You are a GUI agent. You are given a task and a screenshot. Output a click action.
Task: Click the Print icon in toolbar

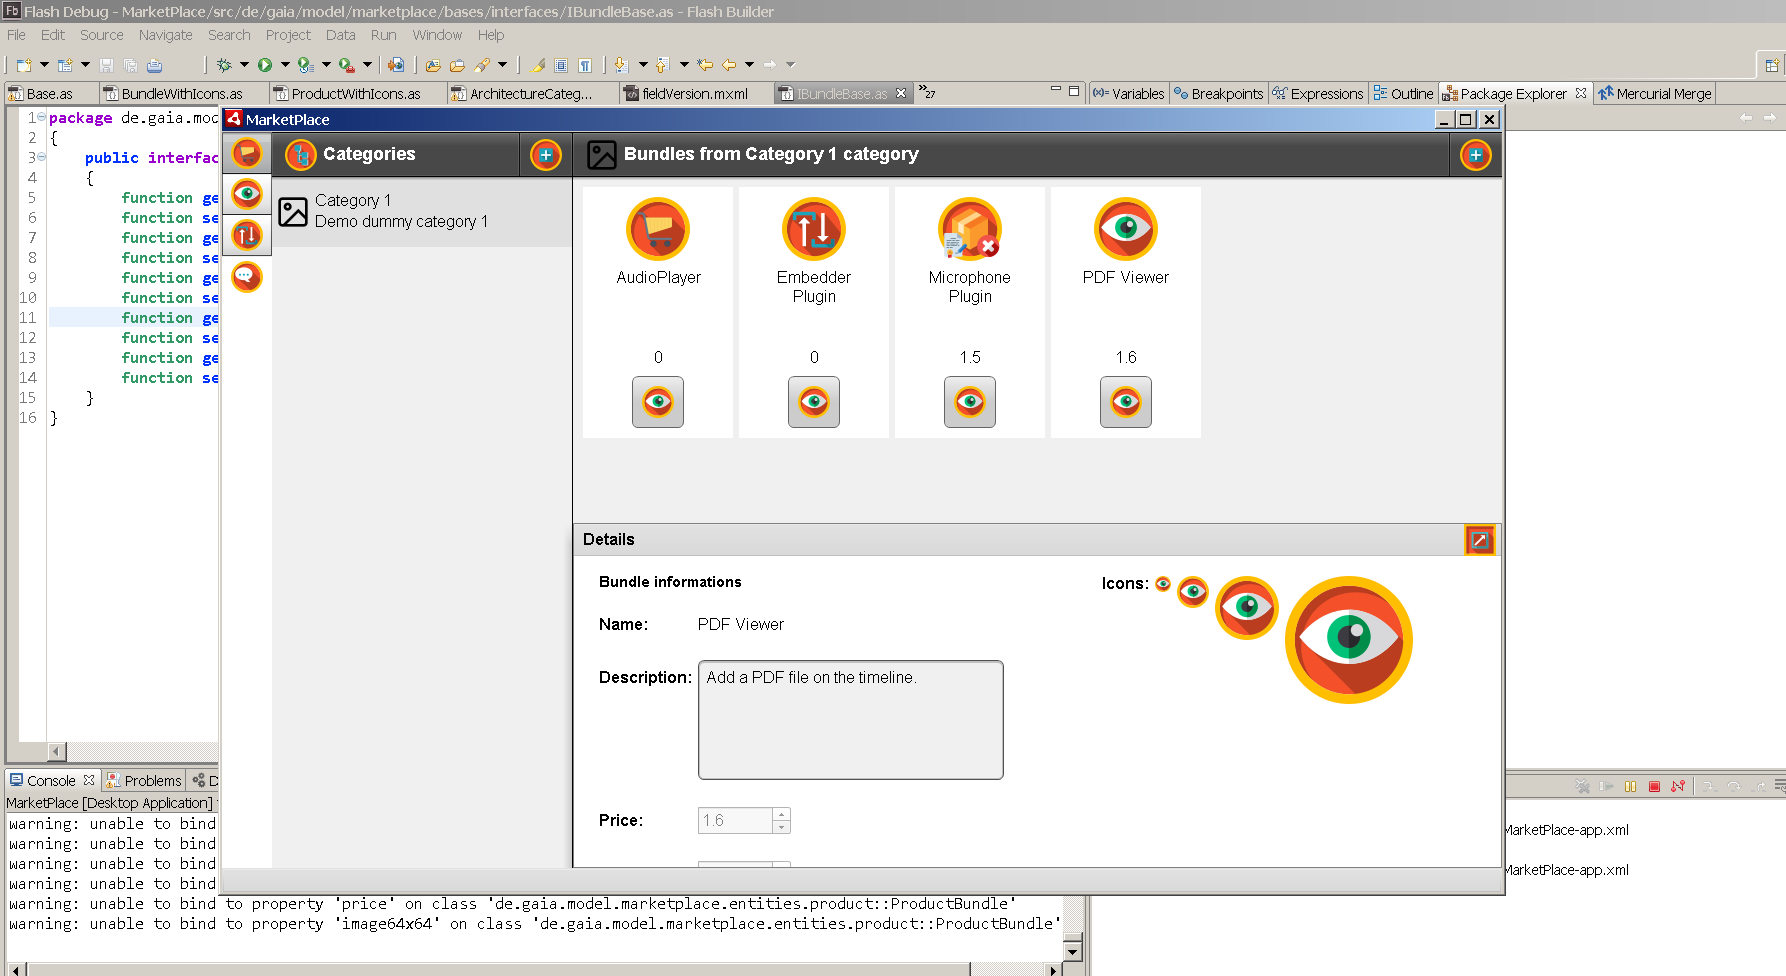pos(155,65)
